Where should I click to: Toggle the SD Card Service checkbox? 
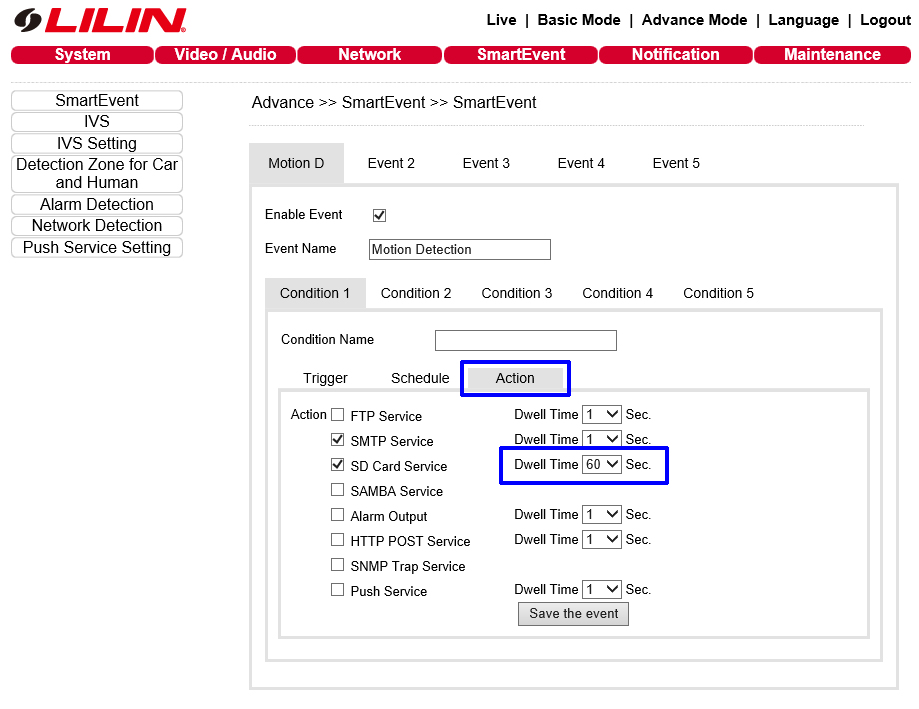click(x=338, y=465)
